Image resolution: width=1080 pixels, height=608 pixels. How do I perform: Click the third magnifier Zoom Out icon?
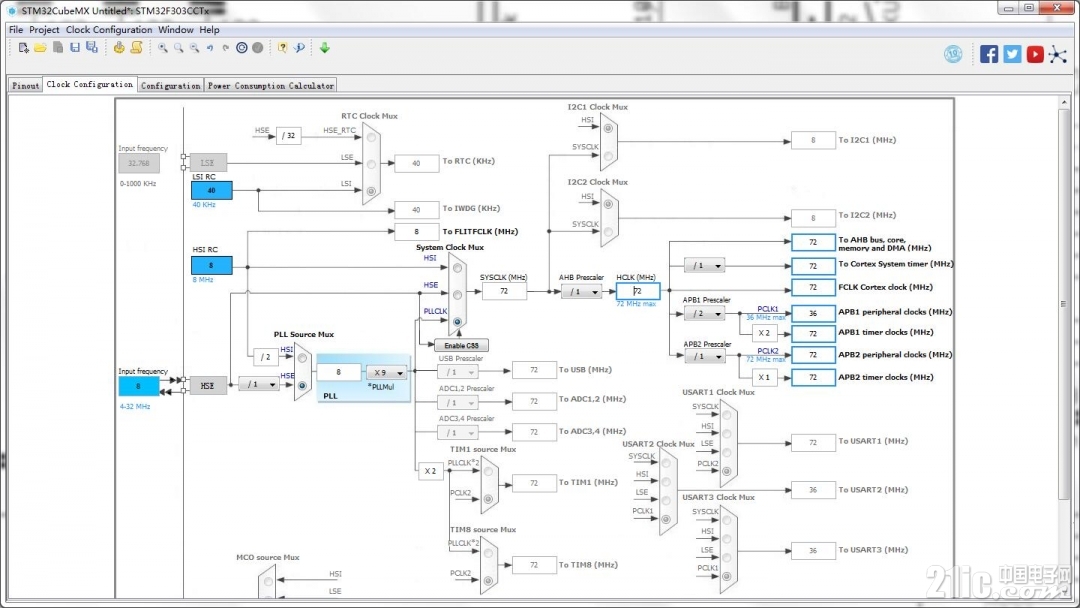coord(194,48)
